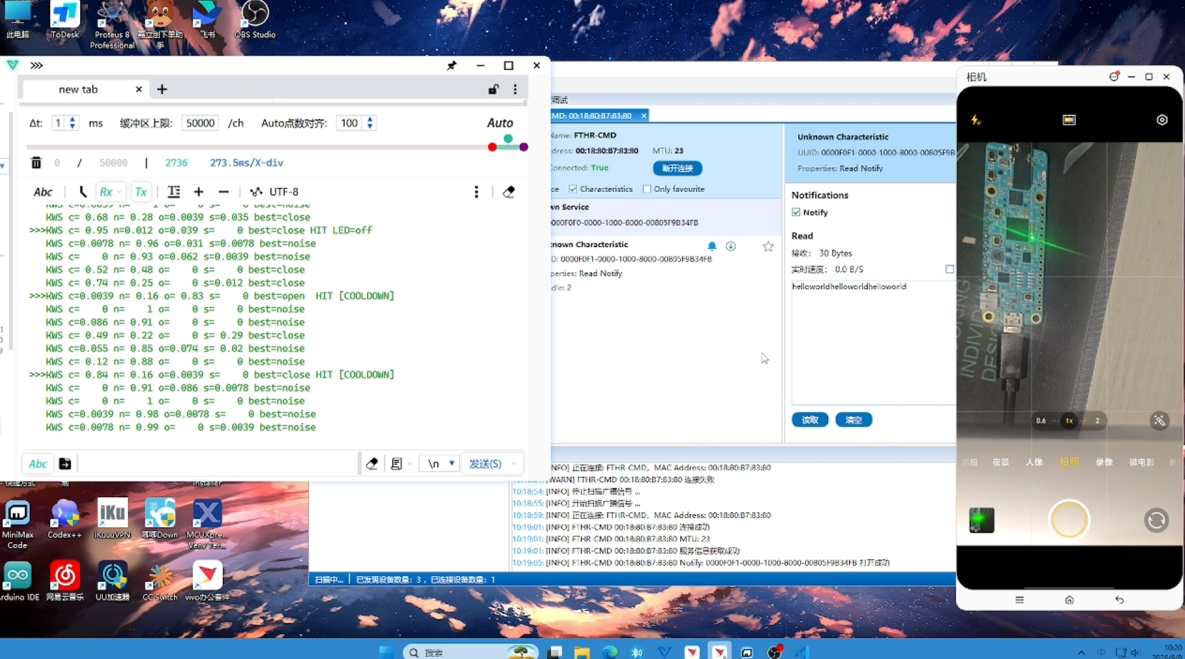This screenshot has width=1185, height=659.
Task: Toggle the Tx display button
Action: [141, 192]
